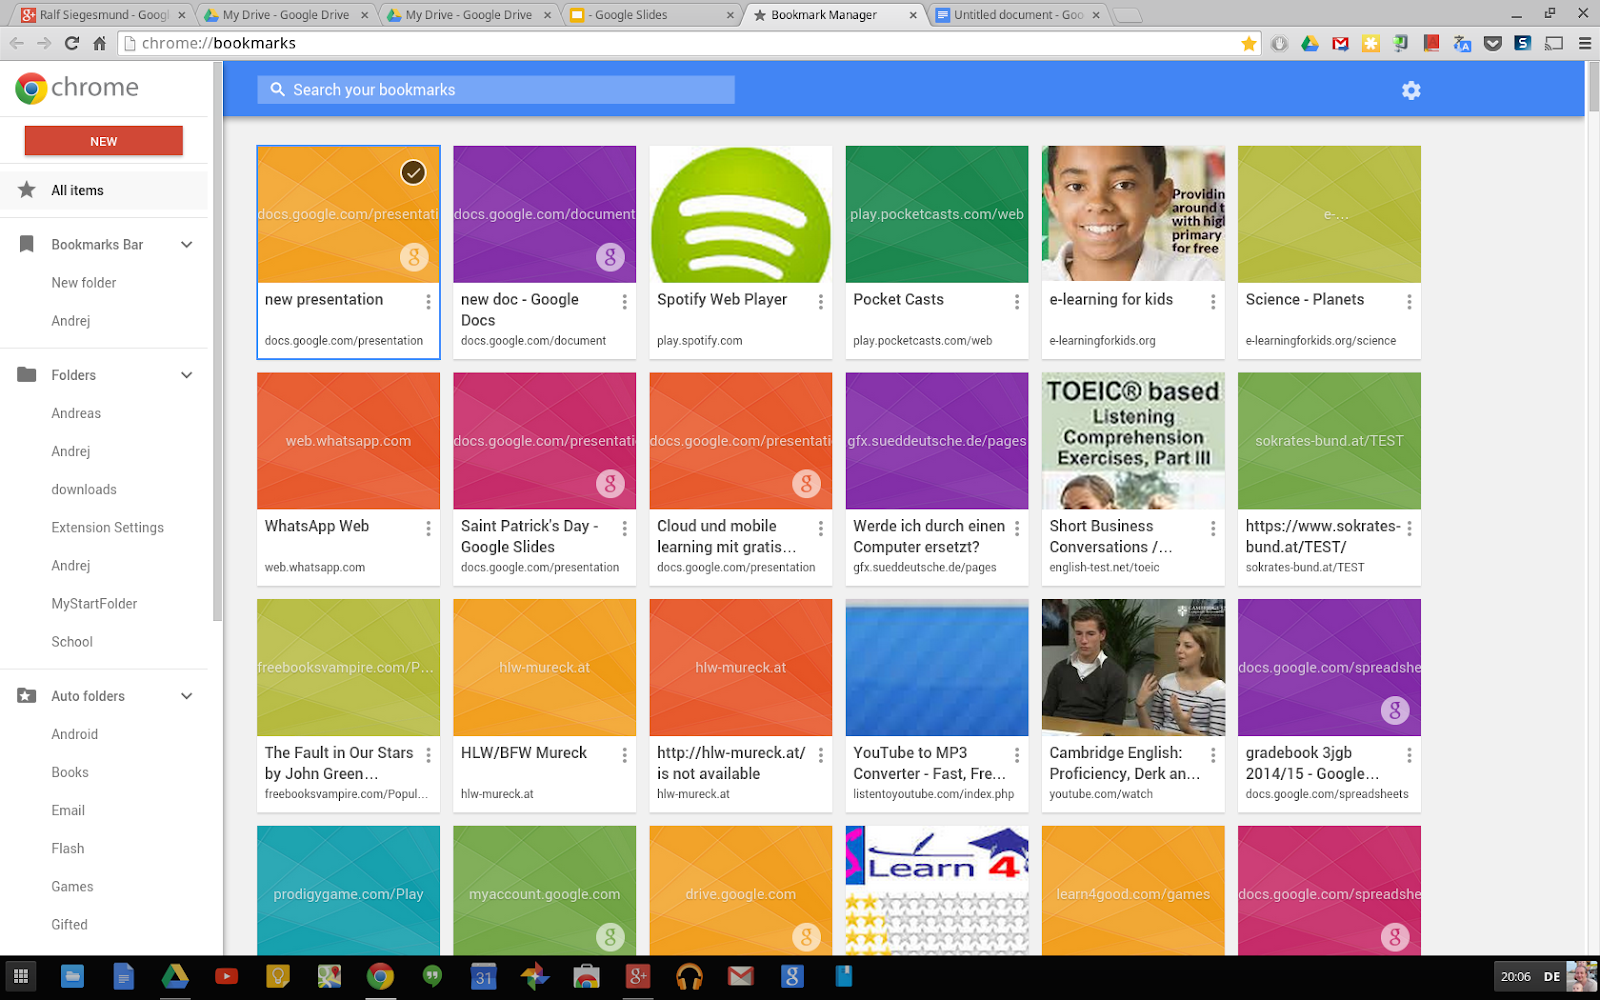1600x1000 pixels.
Task: Reload the bookmarks page
Action: tap(71, 43)
